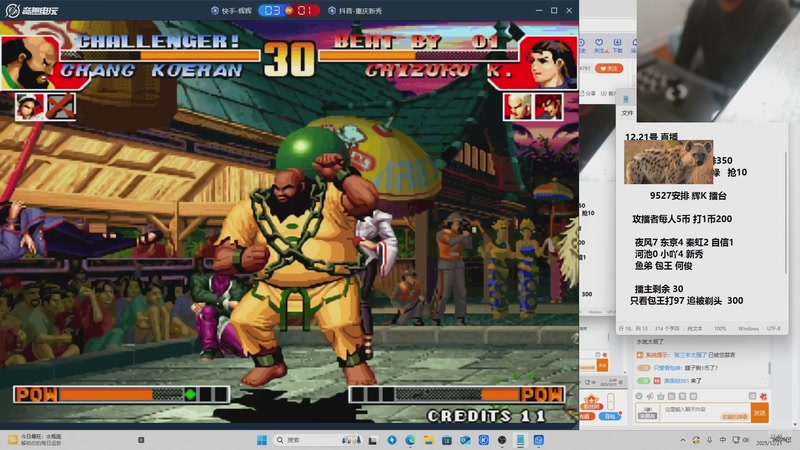Focus the chat message input field

[x=706, y=413]
